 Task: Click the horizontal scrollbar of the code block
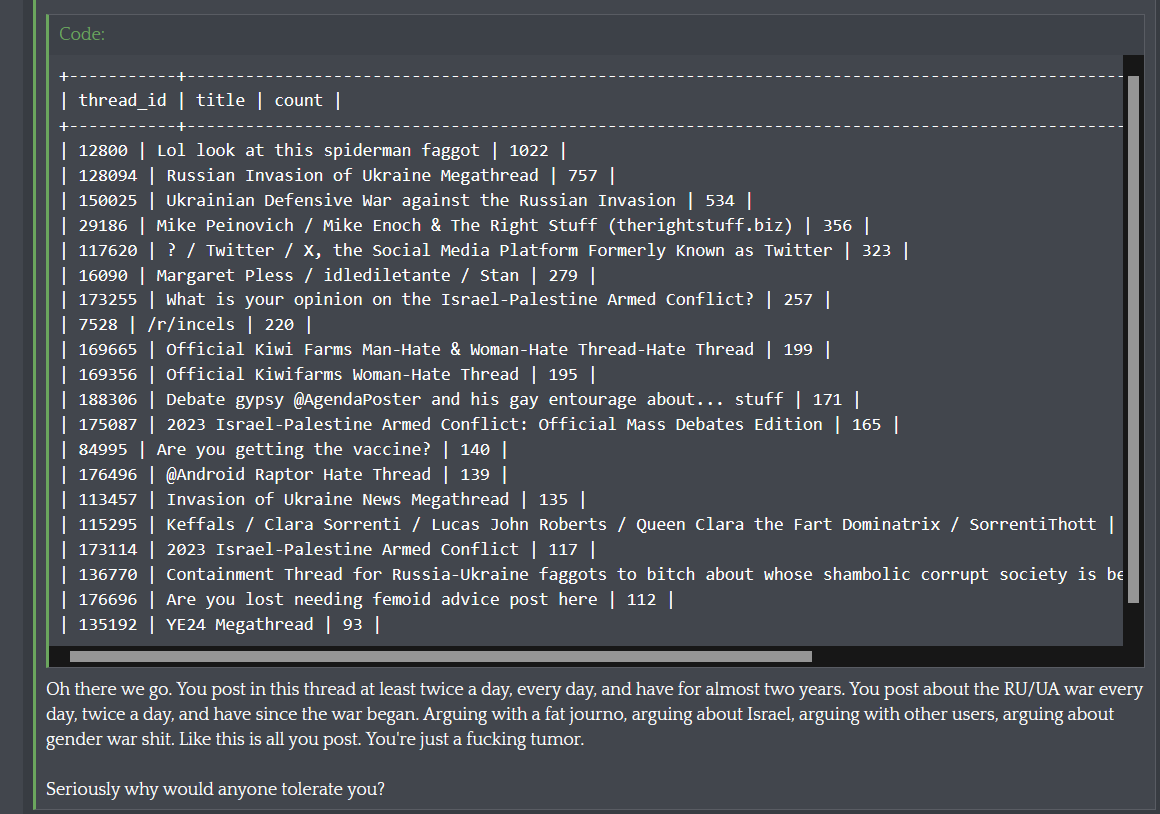coord(440,657)
